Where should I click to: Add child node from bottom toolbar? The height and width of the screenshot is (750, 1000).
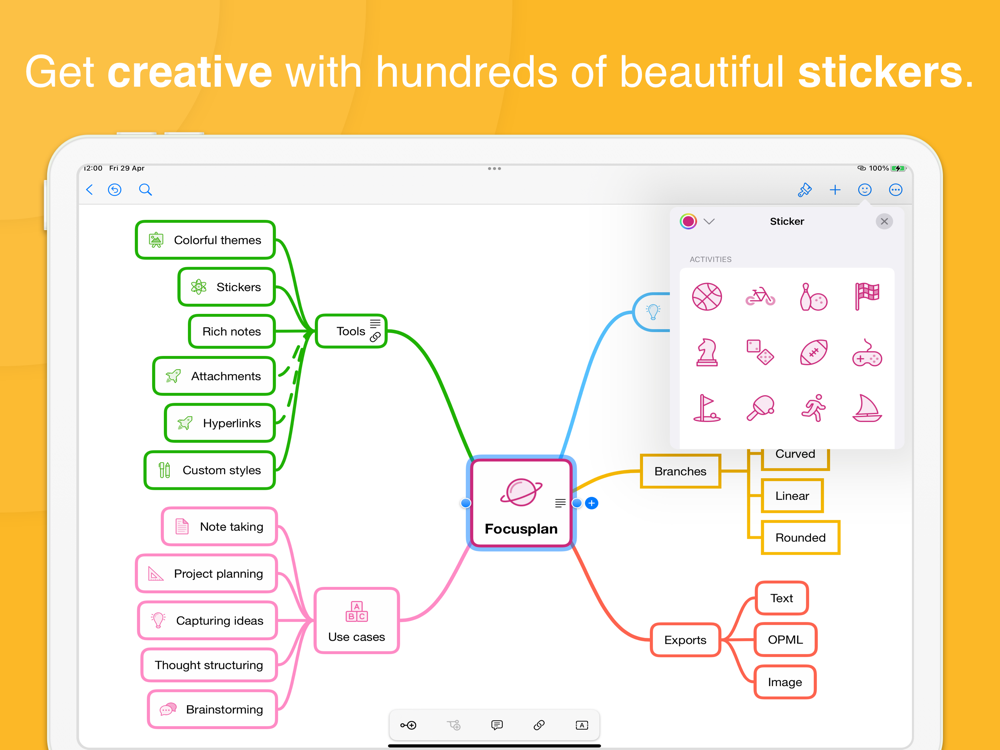tap(408, 725)
